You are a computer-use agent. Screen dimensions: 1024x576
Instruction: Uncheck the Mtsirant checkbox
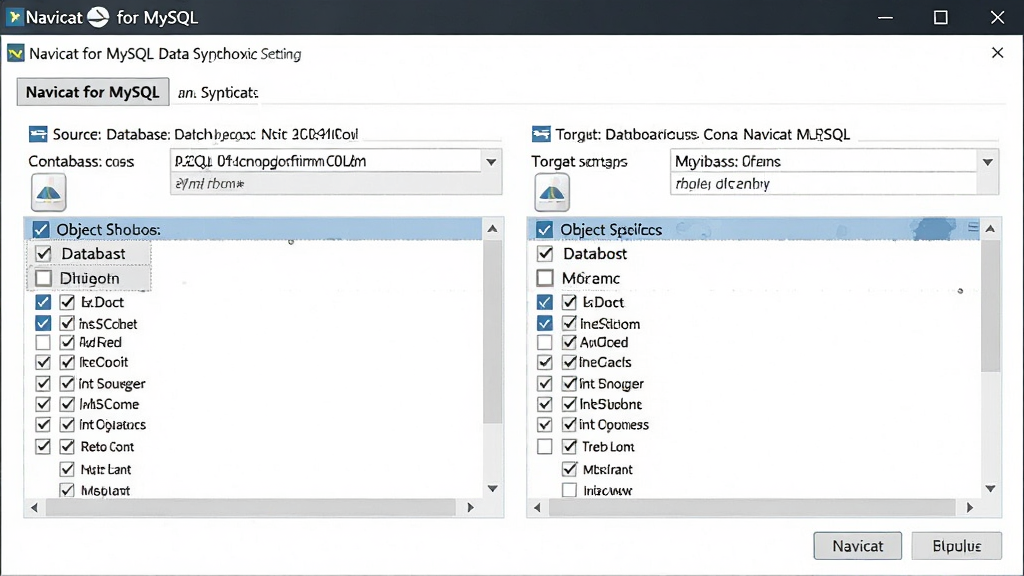[569, 469]
